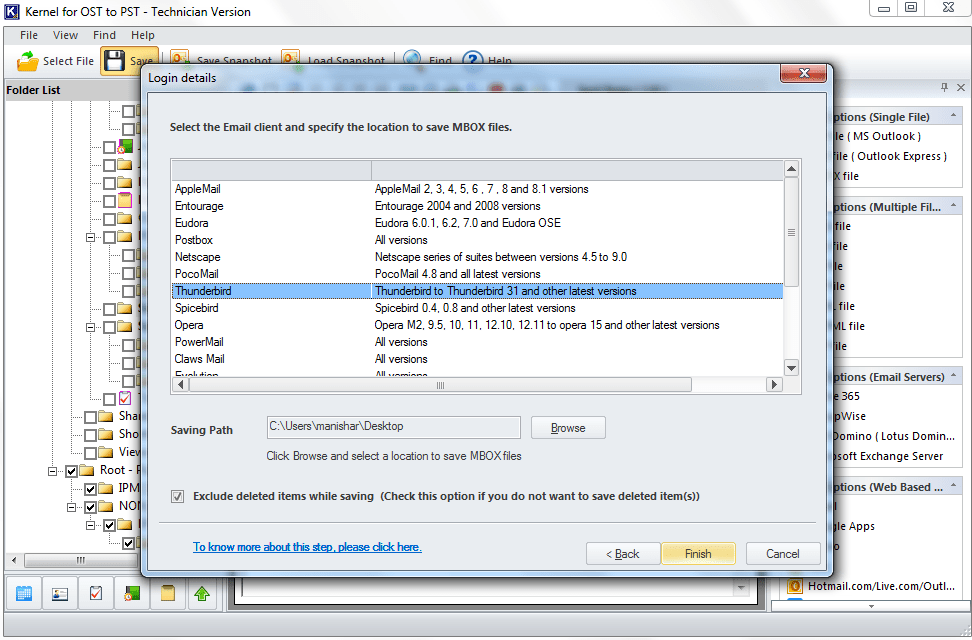This screenshot has width=972, height=640.
Task: Collapse the Root folder tree node
Action: pyautogui.click(x=53, y=471)
